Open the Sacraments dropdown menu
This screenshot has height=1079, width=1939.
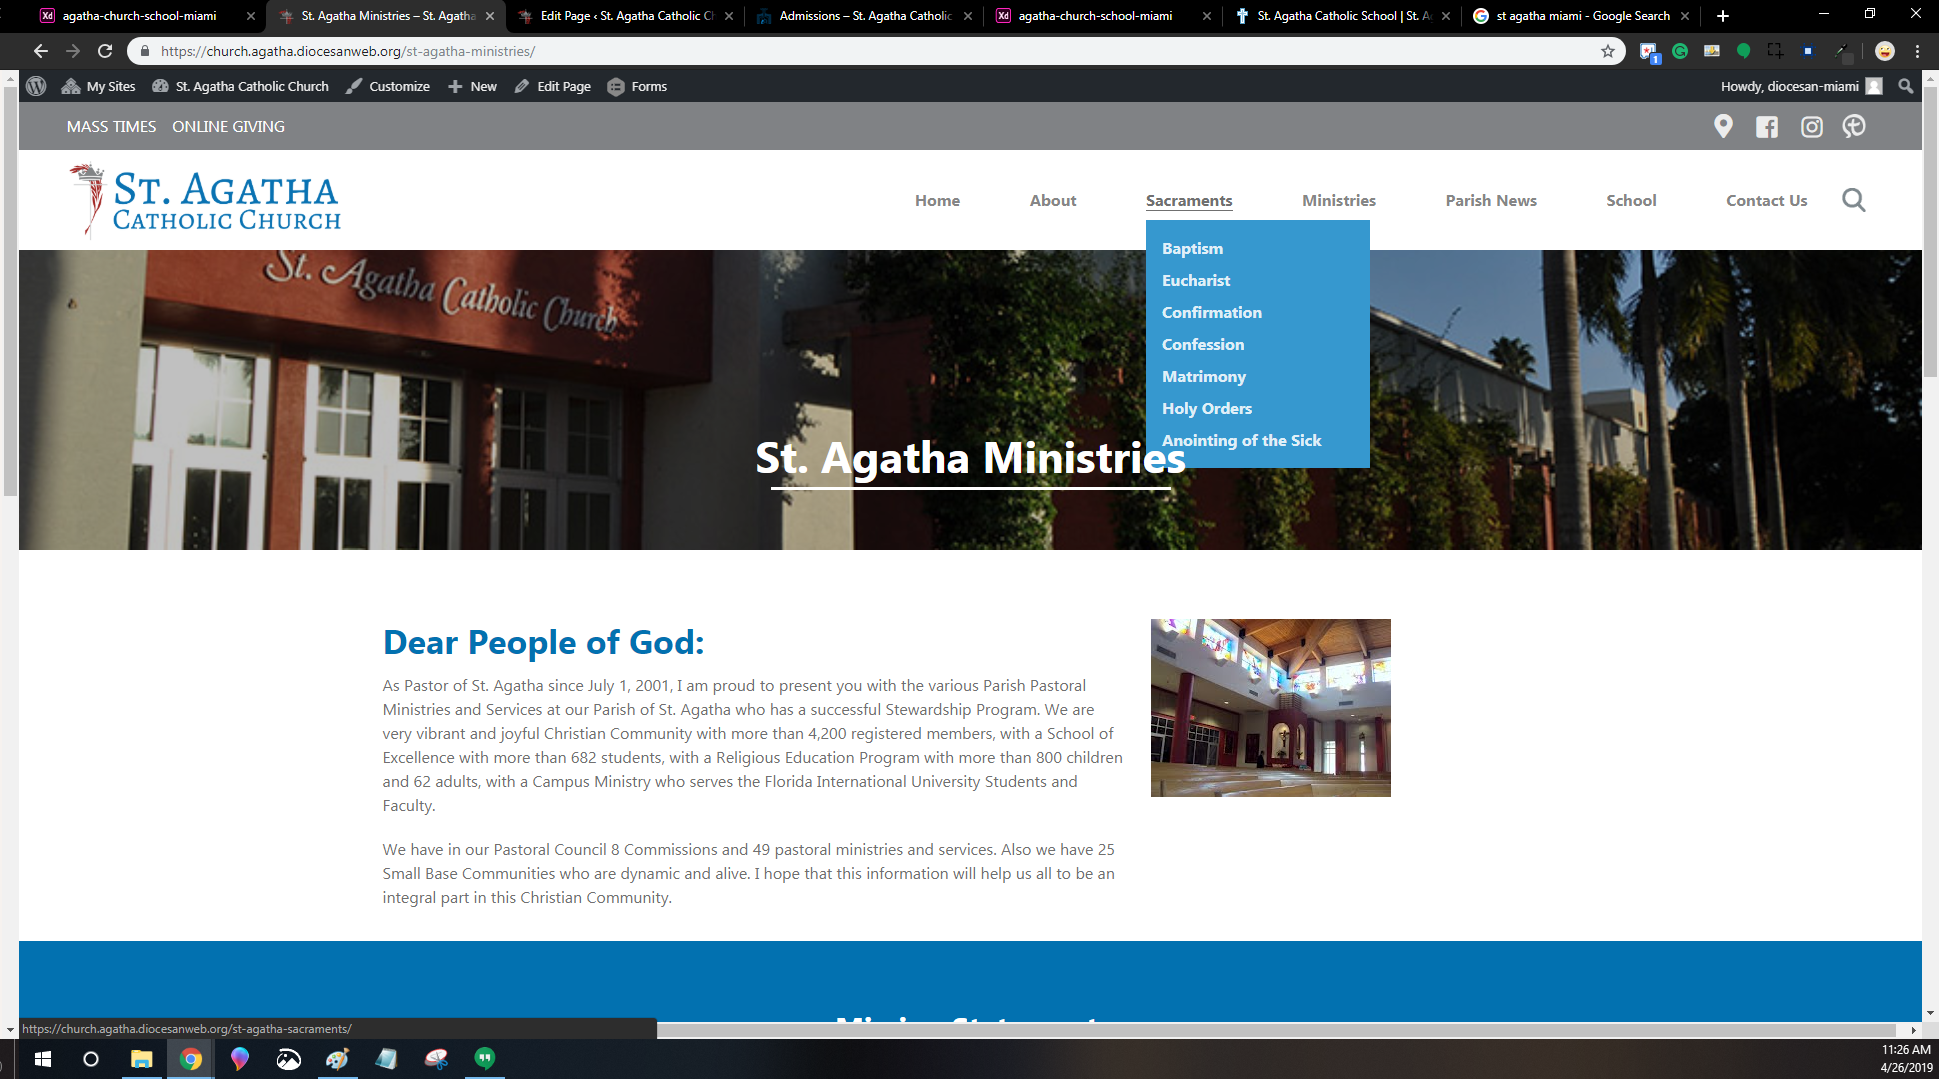click(1188, 200)
